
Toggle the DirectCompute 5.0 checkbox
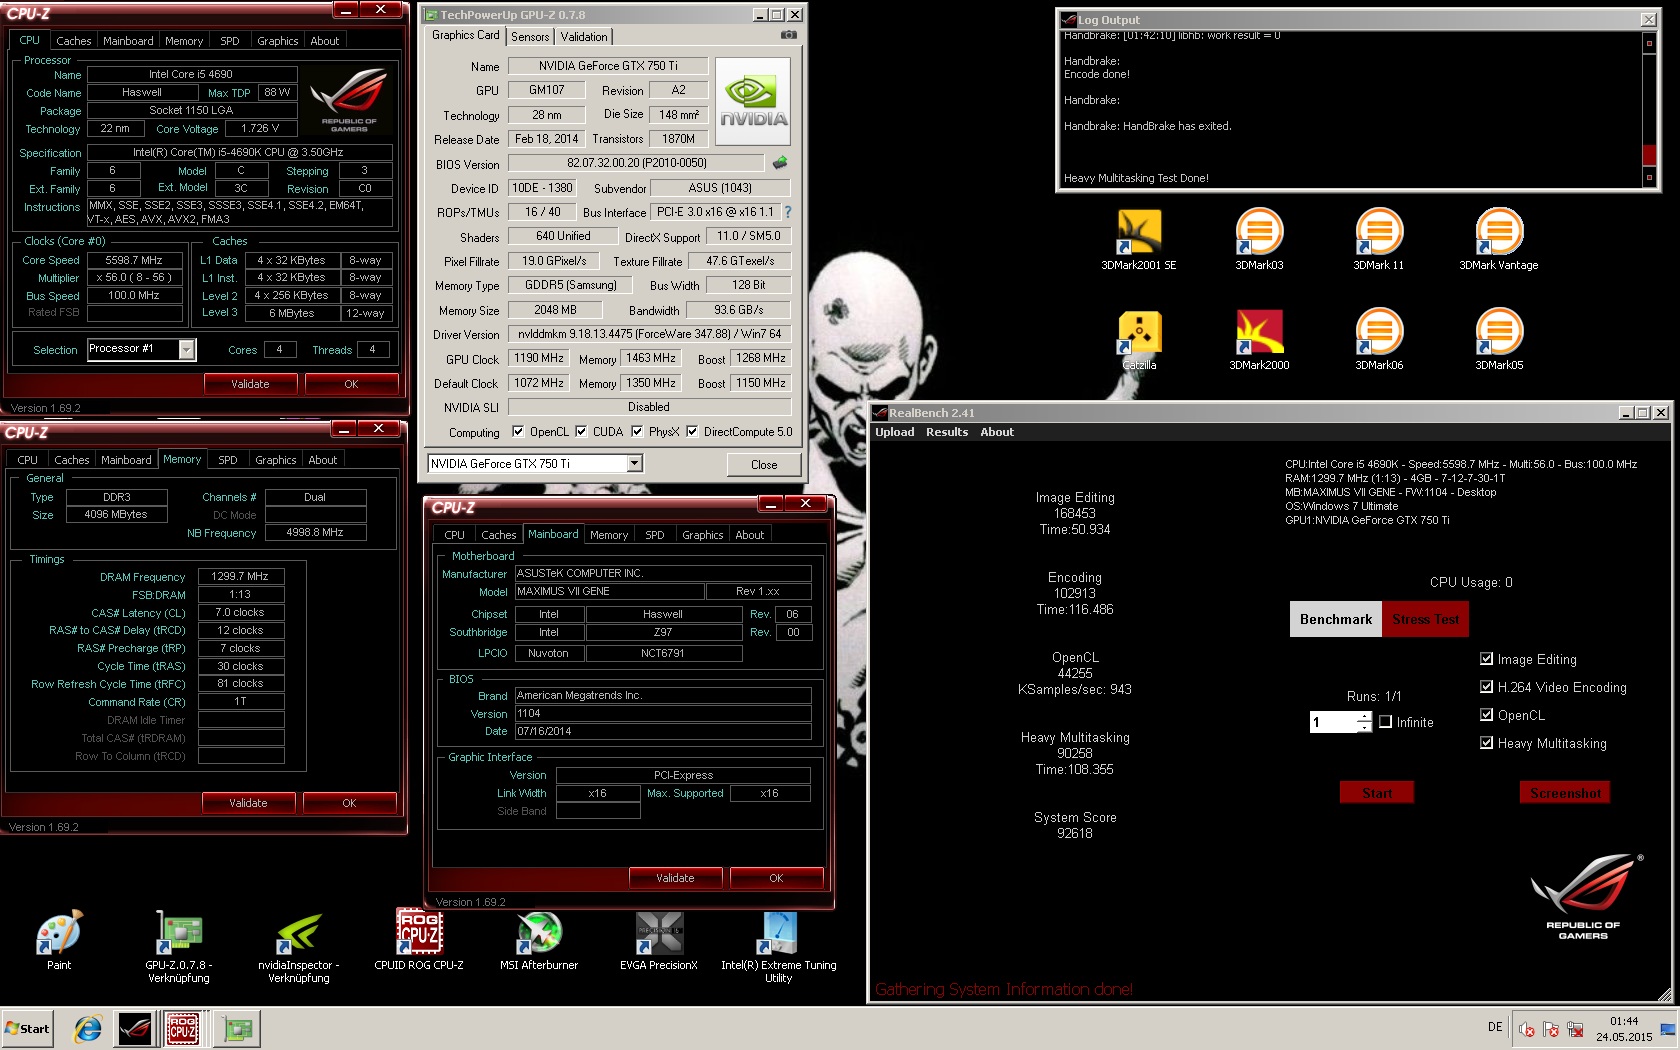[692, 432]
